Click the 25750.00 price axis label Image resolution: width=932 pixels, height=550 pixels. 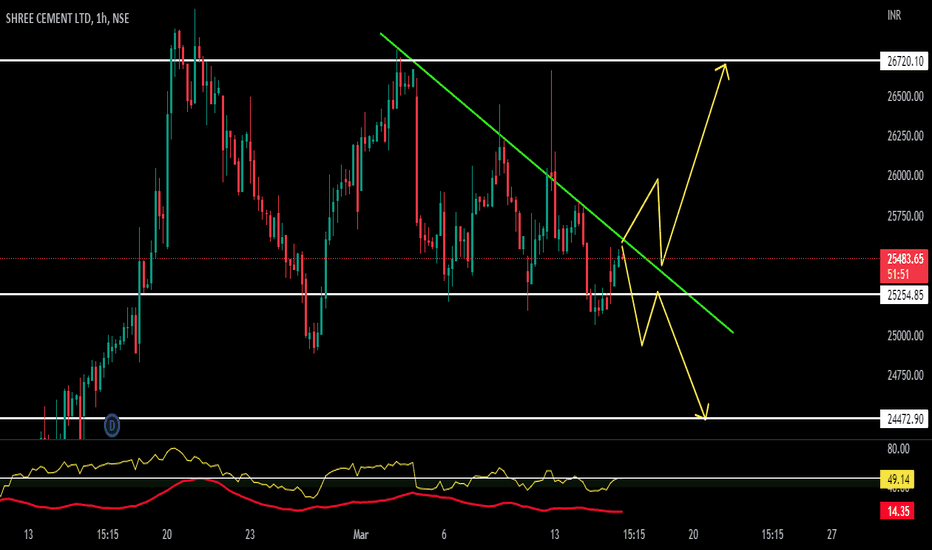(905, 216)
